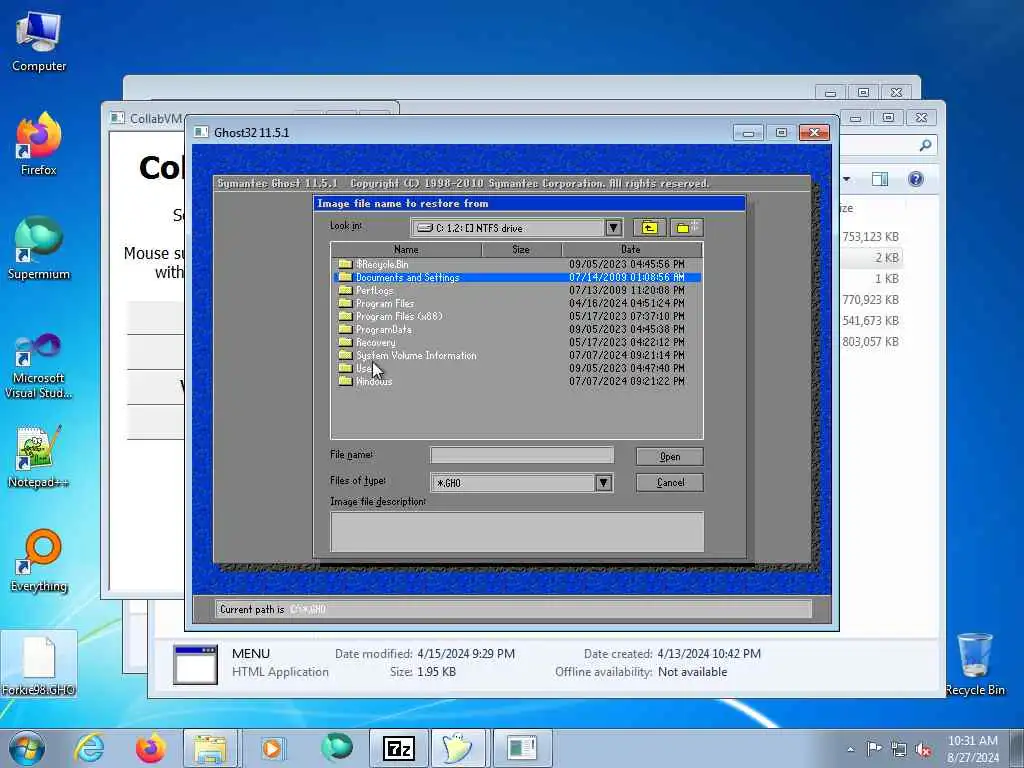Sort file list by Name column

(406, 249)
